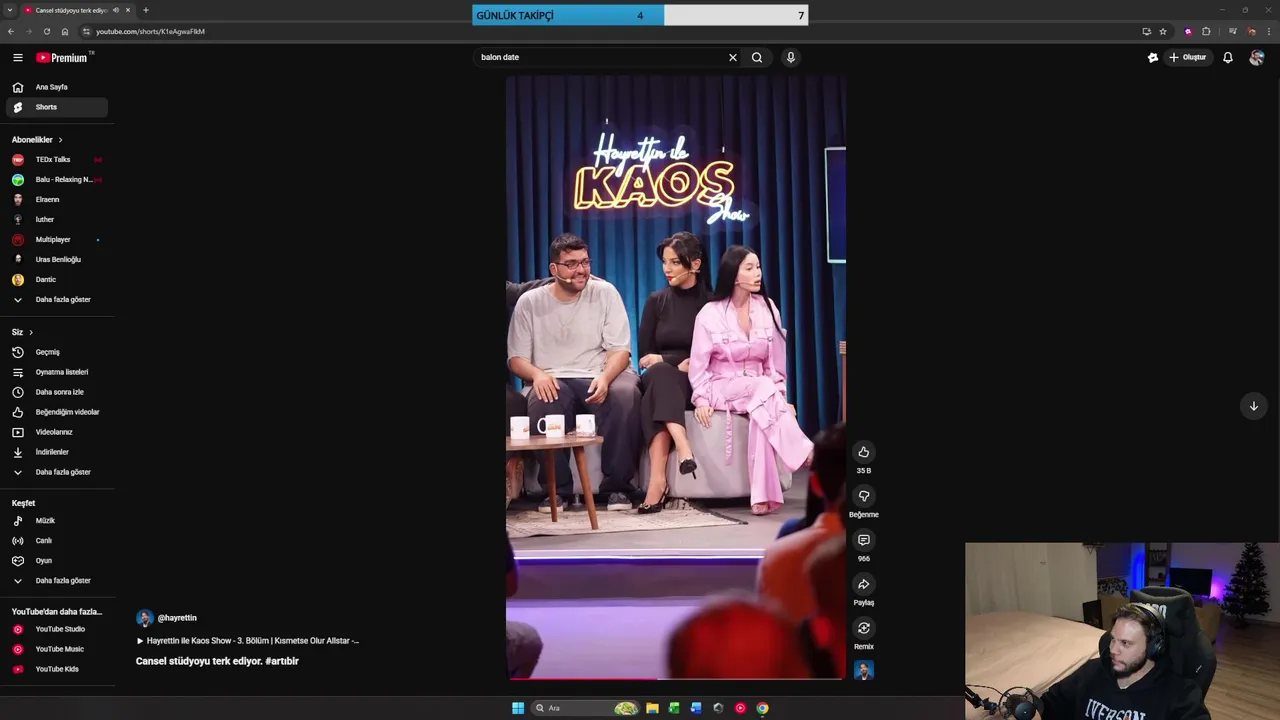Open the Short's comments panel
The width and height of the screenshot is (1280, 720).
864,540
